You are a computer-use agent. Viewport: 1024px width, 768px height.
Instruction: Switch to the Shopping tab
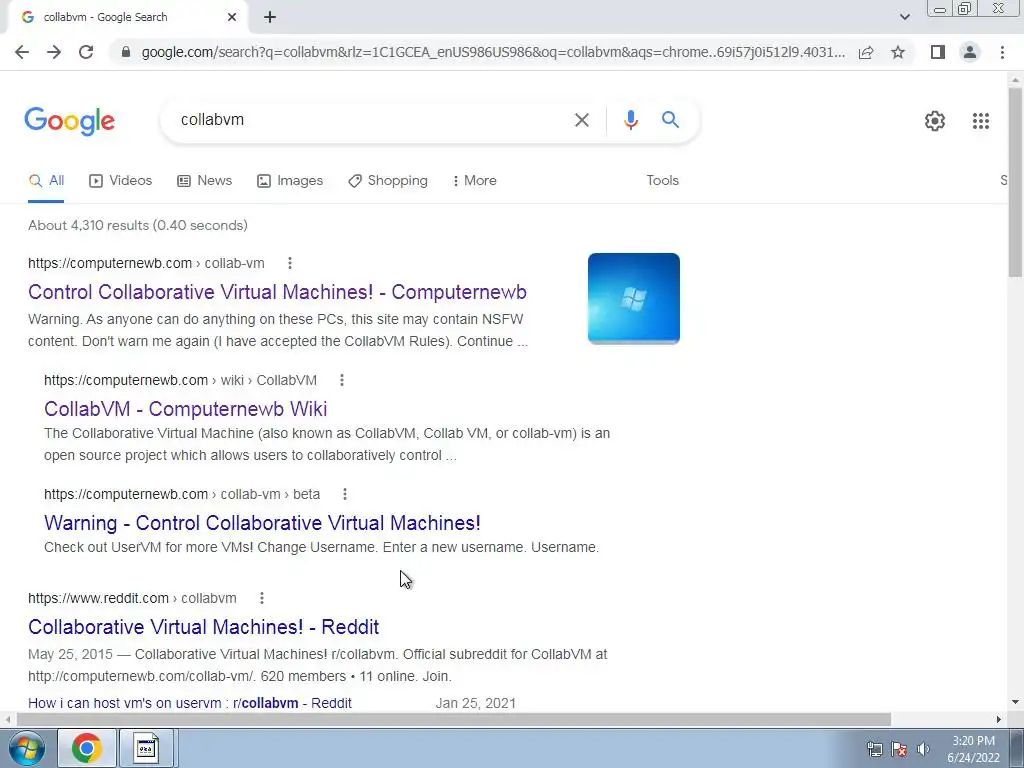click(388, 181)
